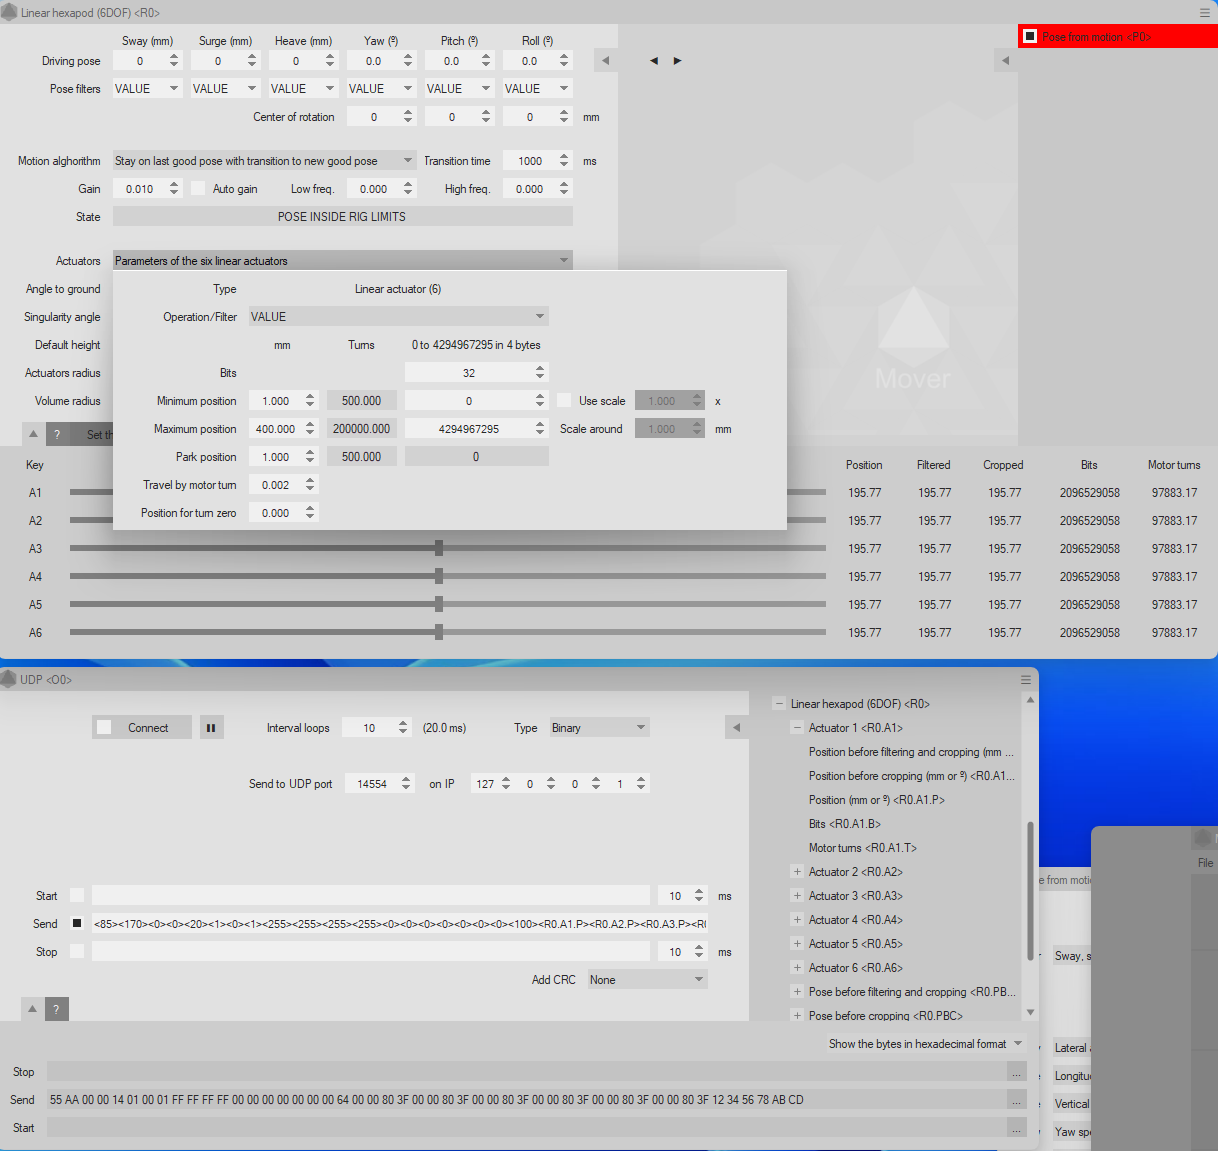Viewport: 1218px width, 1151px height.
Task: Enable the Auto gain checkbox
Action: pos(196,188)
